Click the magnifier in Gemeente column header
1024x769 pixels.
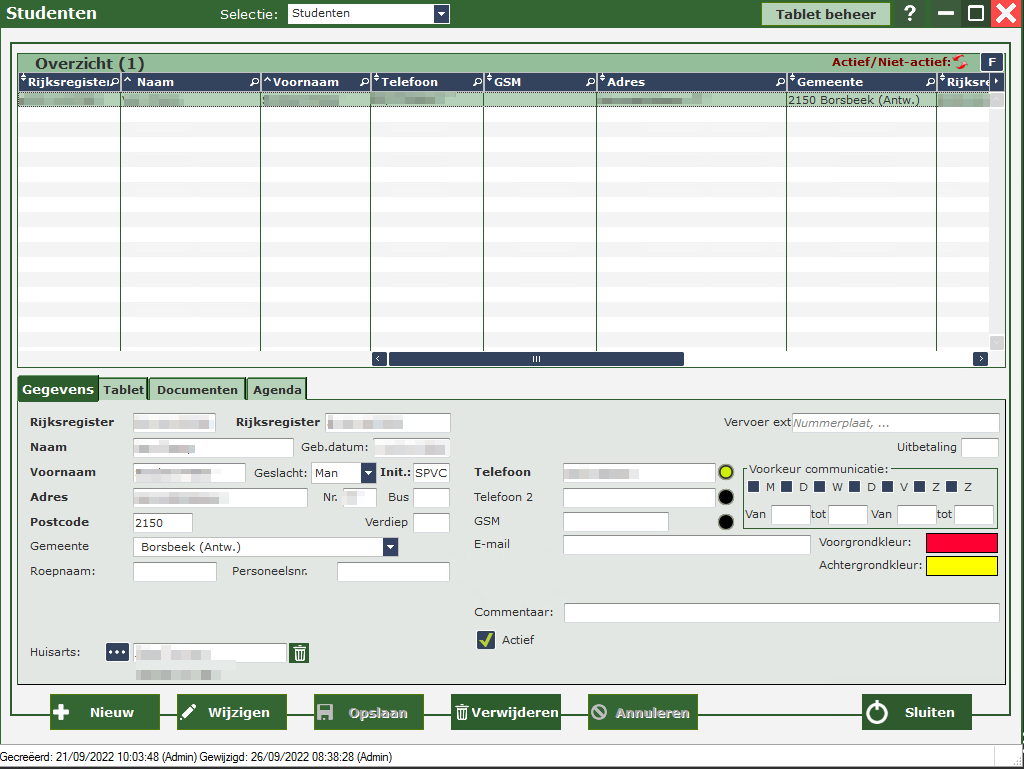[x=930, y=82]
